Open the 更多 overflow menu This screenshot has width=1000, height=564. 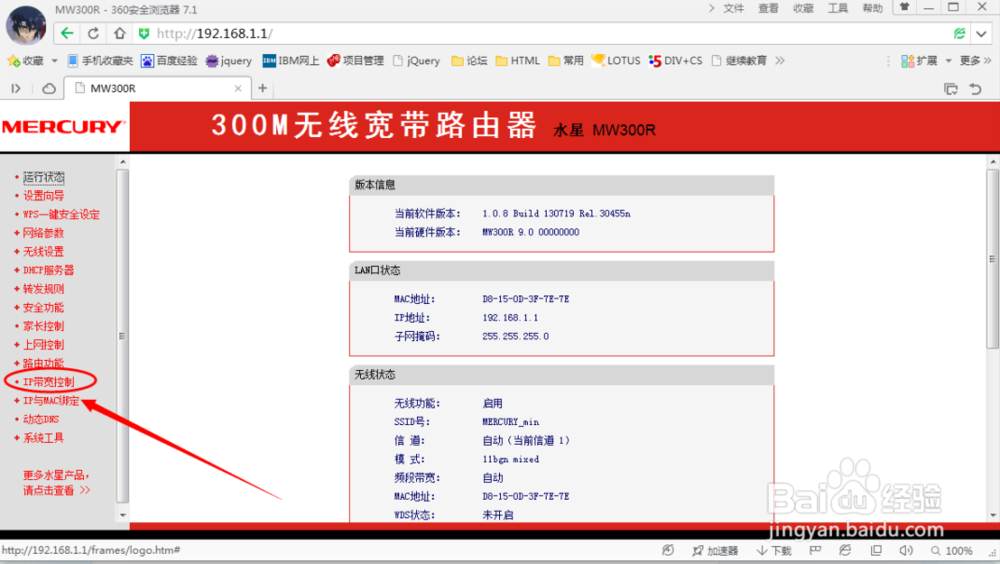pyautogui.click(x=976, y=61)
